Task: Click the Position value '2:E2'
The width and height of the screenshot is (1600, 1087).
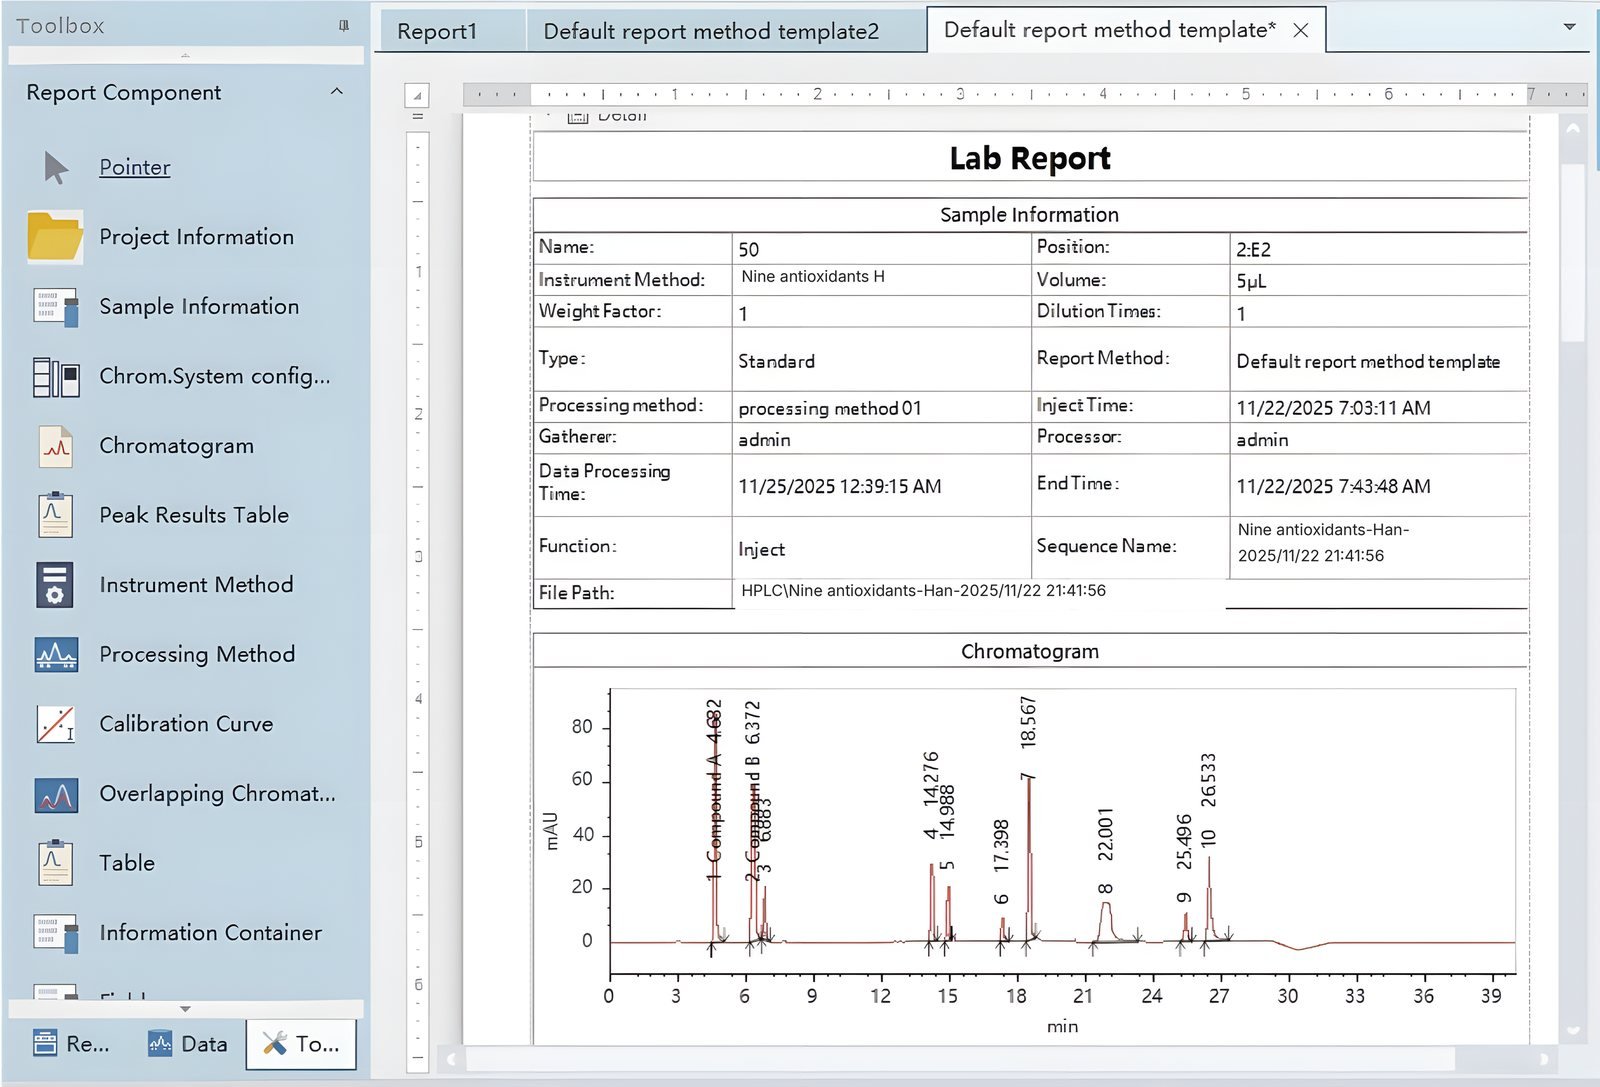Action: pos(1254,249)
